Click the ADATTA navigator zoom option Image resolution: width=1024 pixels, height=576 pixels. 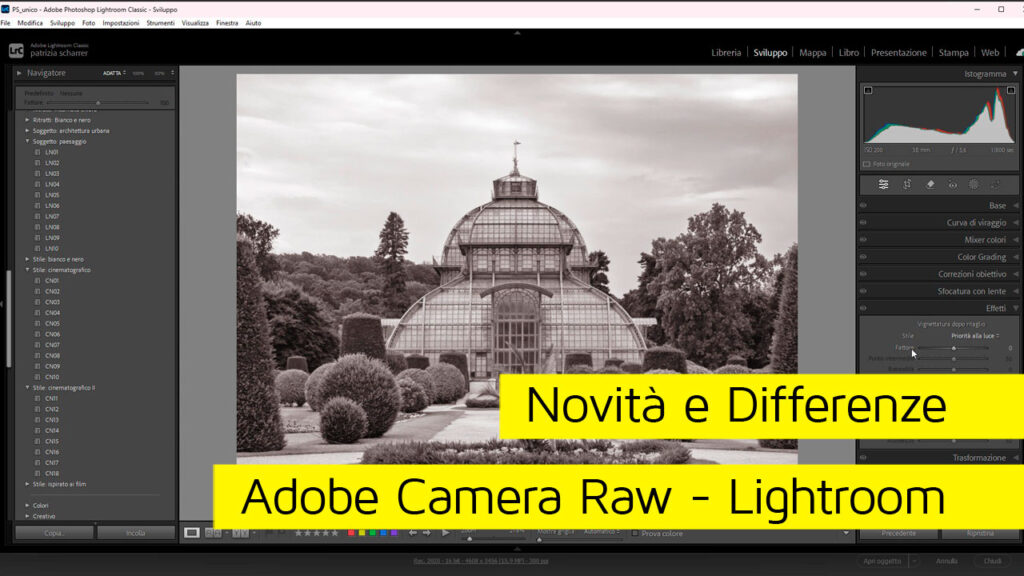pyautogui.click(x=114, y=73)
